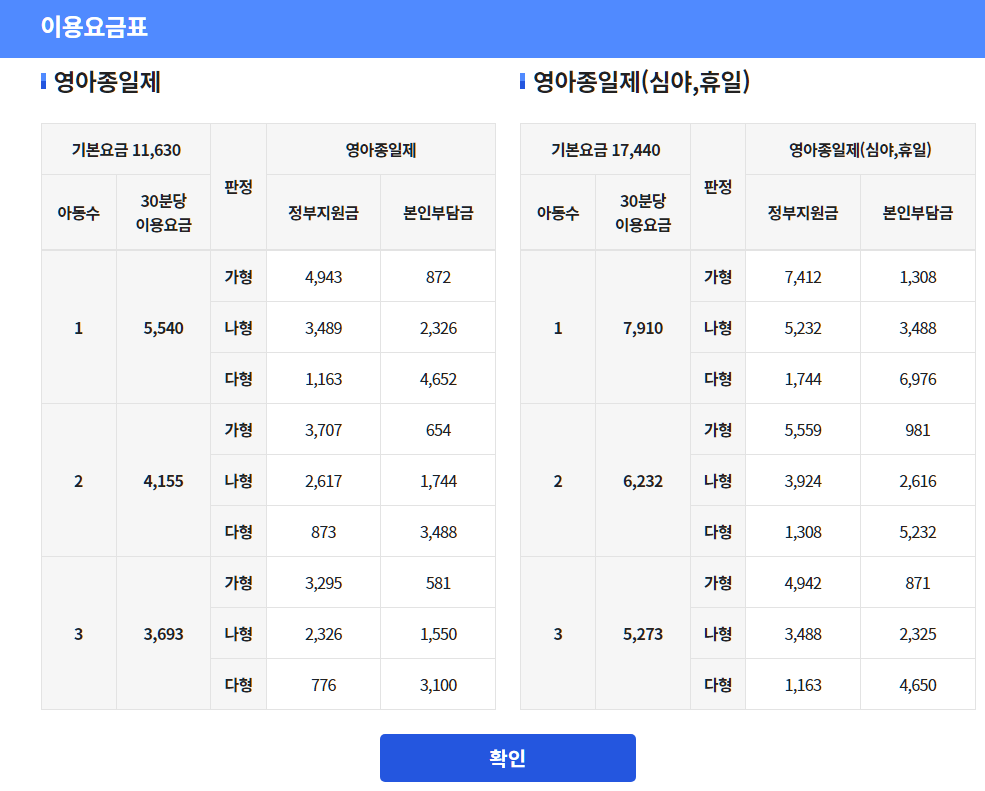
Task: Click the 7,910 fee per 30 minutes cell
Action: coord(643,327)
